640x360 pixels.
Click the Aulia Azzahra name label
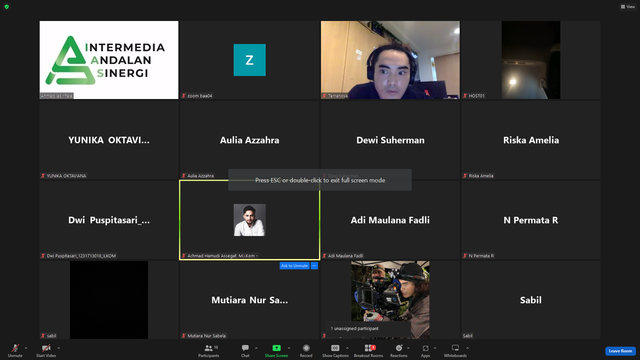[x=200, y=176]
